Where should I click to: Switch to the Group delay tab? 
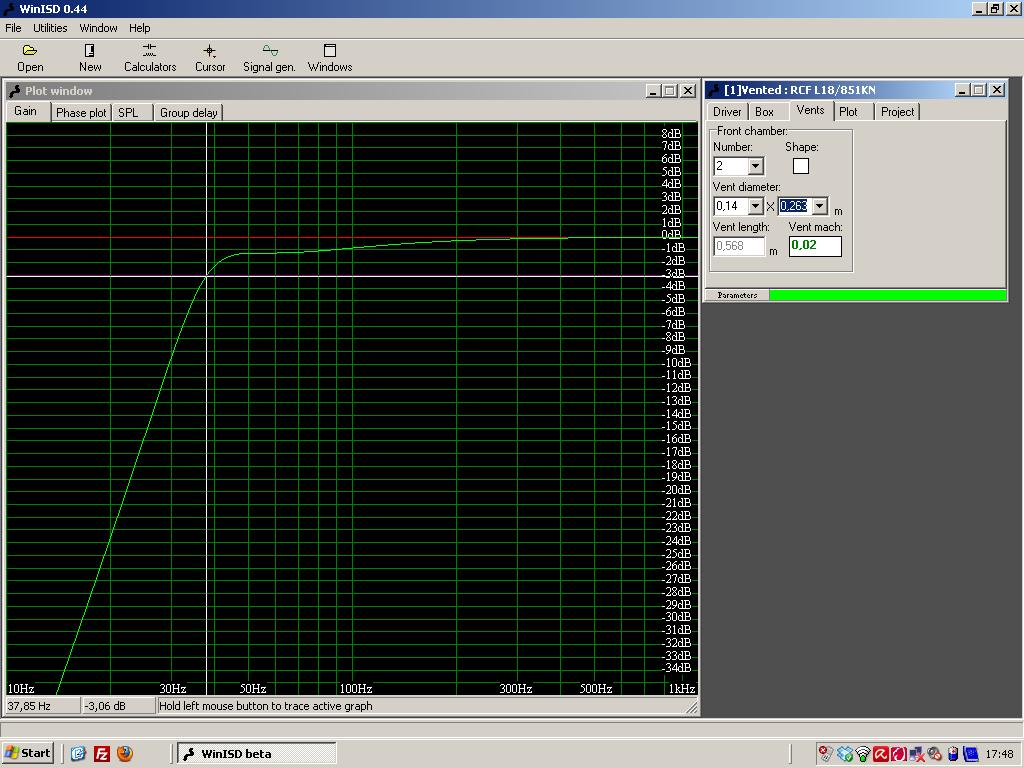188,113
